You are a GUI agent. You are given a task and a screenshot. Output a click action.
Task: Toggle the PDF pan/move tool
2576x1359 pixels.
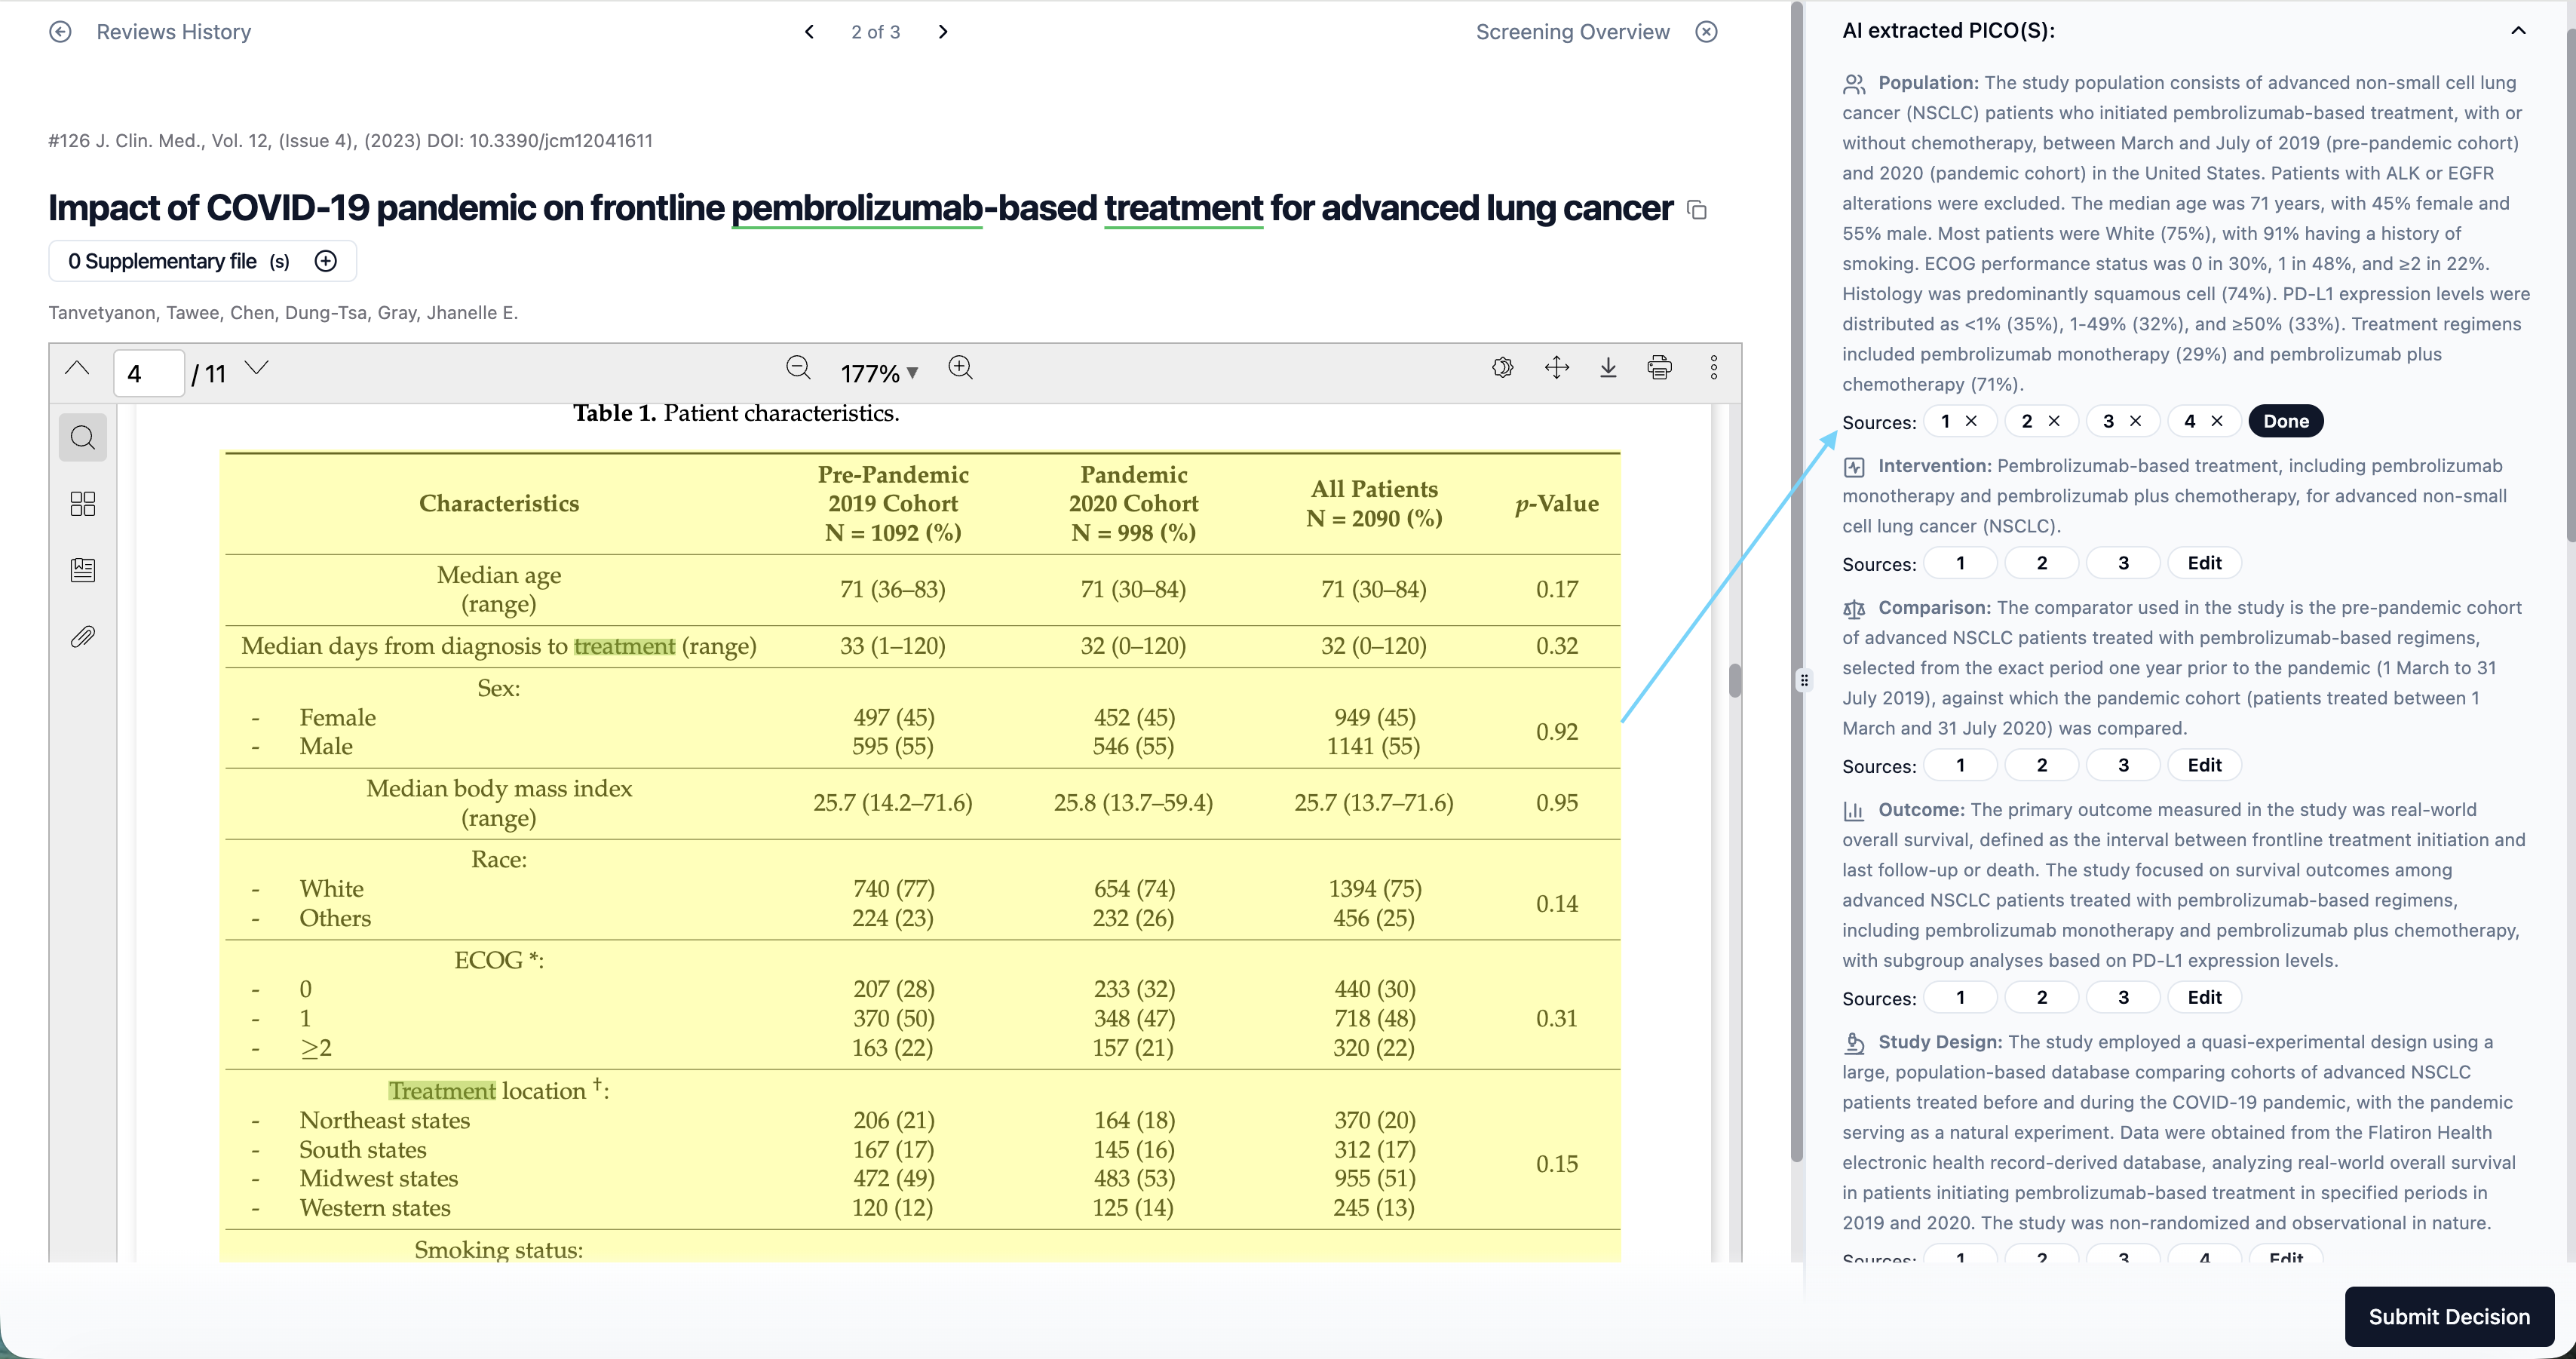[1557, 368]
